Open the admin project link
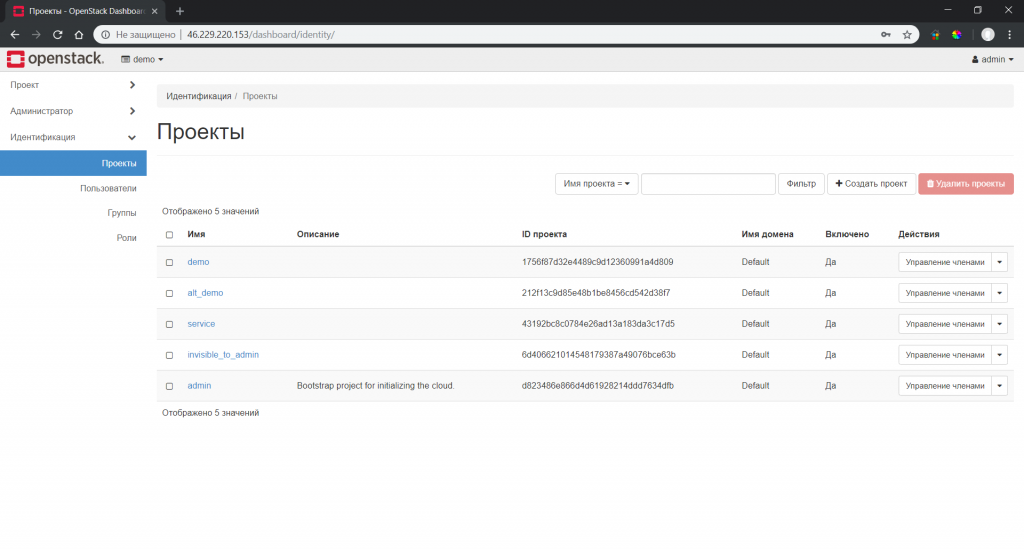1024x549 pixels. coord(199,386)
